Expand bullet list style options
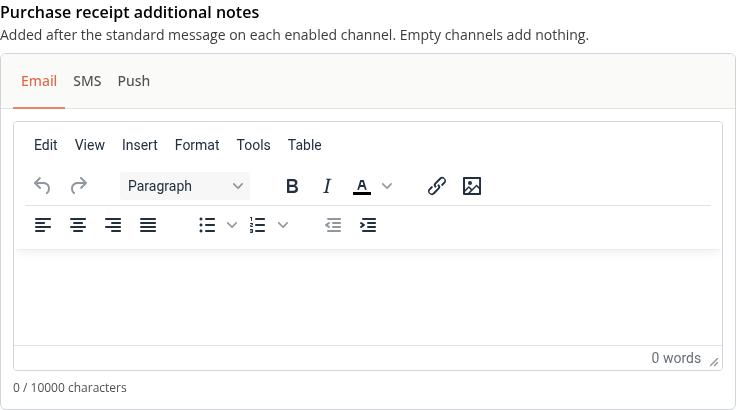The image size is (736, 410). point(232,225)
